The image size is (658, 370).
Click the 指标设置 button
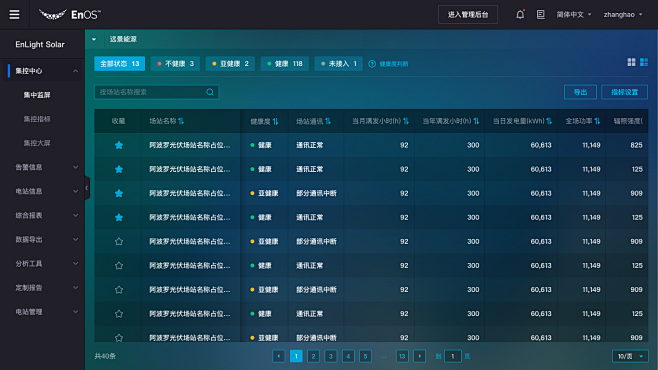coord(624,92)
